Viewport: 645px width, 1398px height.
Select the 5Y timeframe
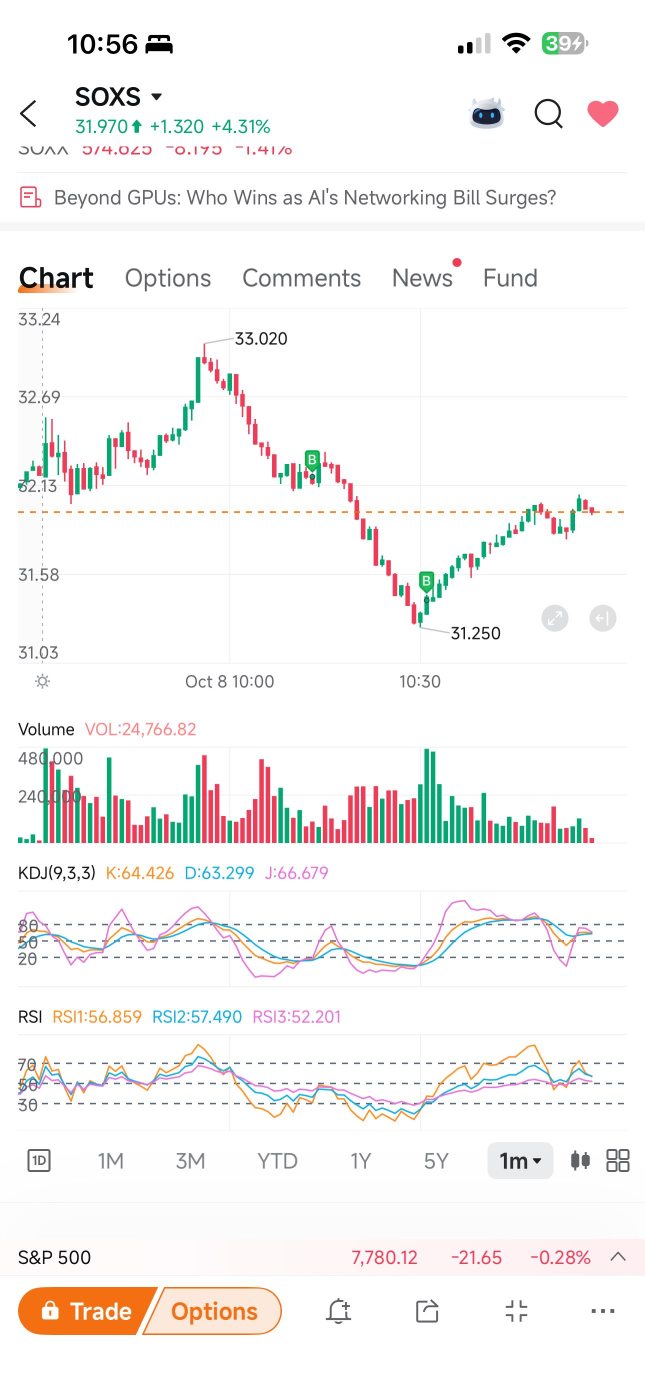(x=436, y=1161)
